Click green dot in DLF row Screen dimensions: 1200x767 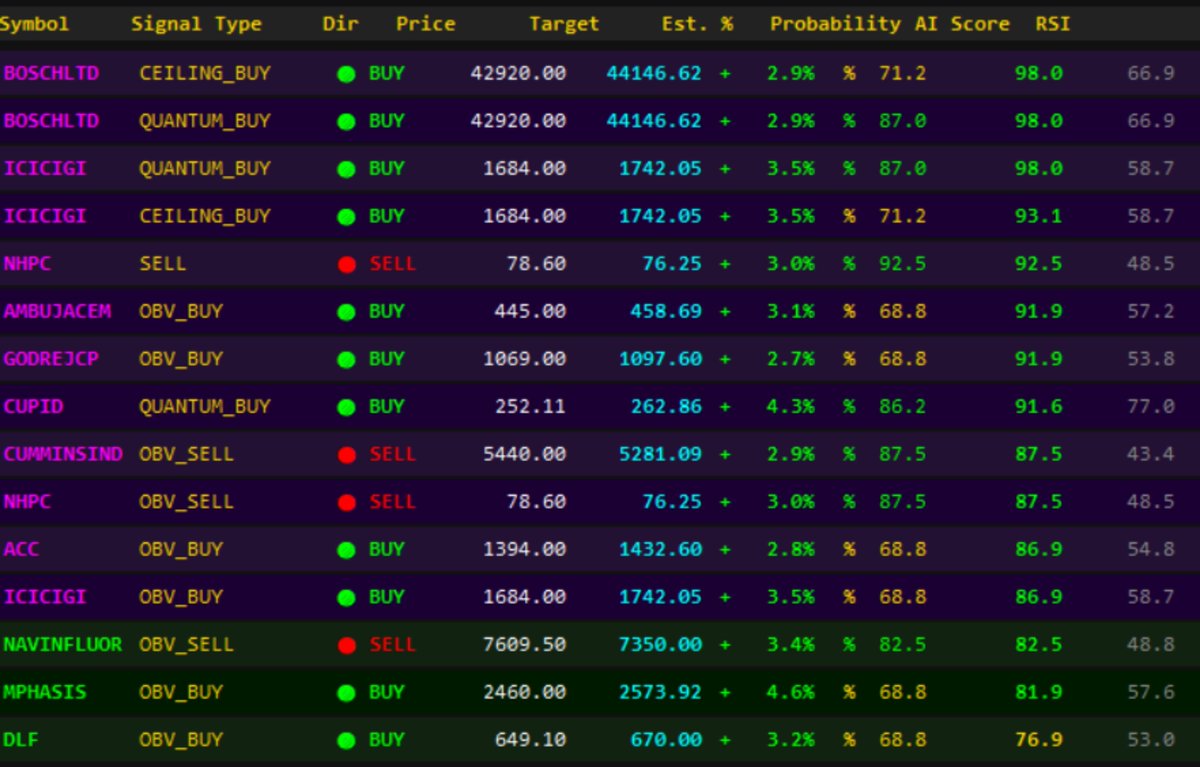(346, 741)
